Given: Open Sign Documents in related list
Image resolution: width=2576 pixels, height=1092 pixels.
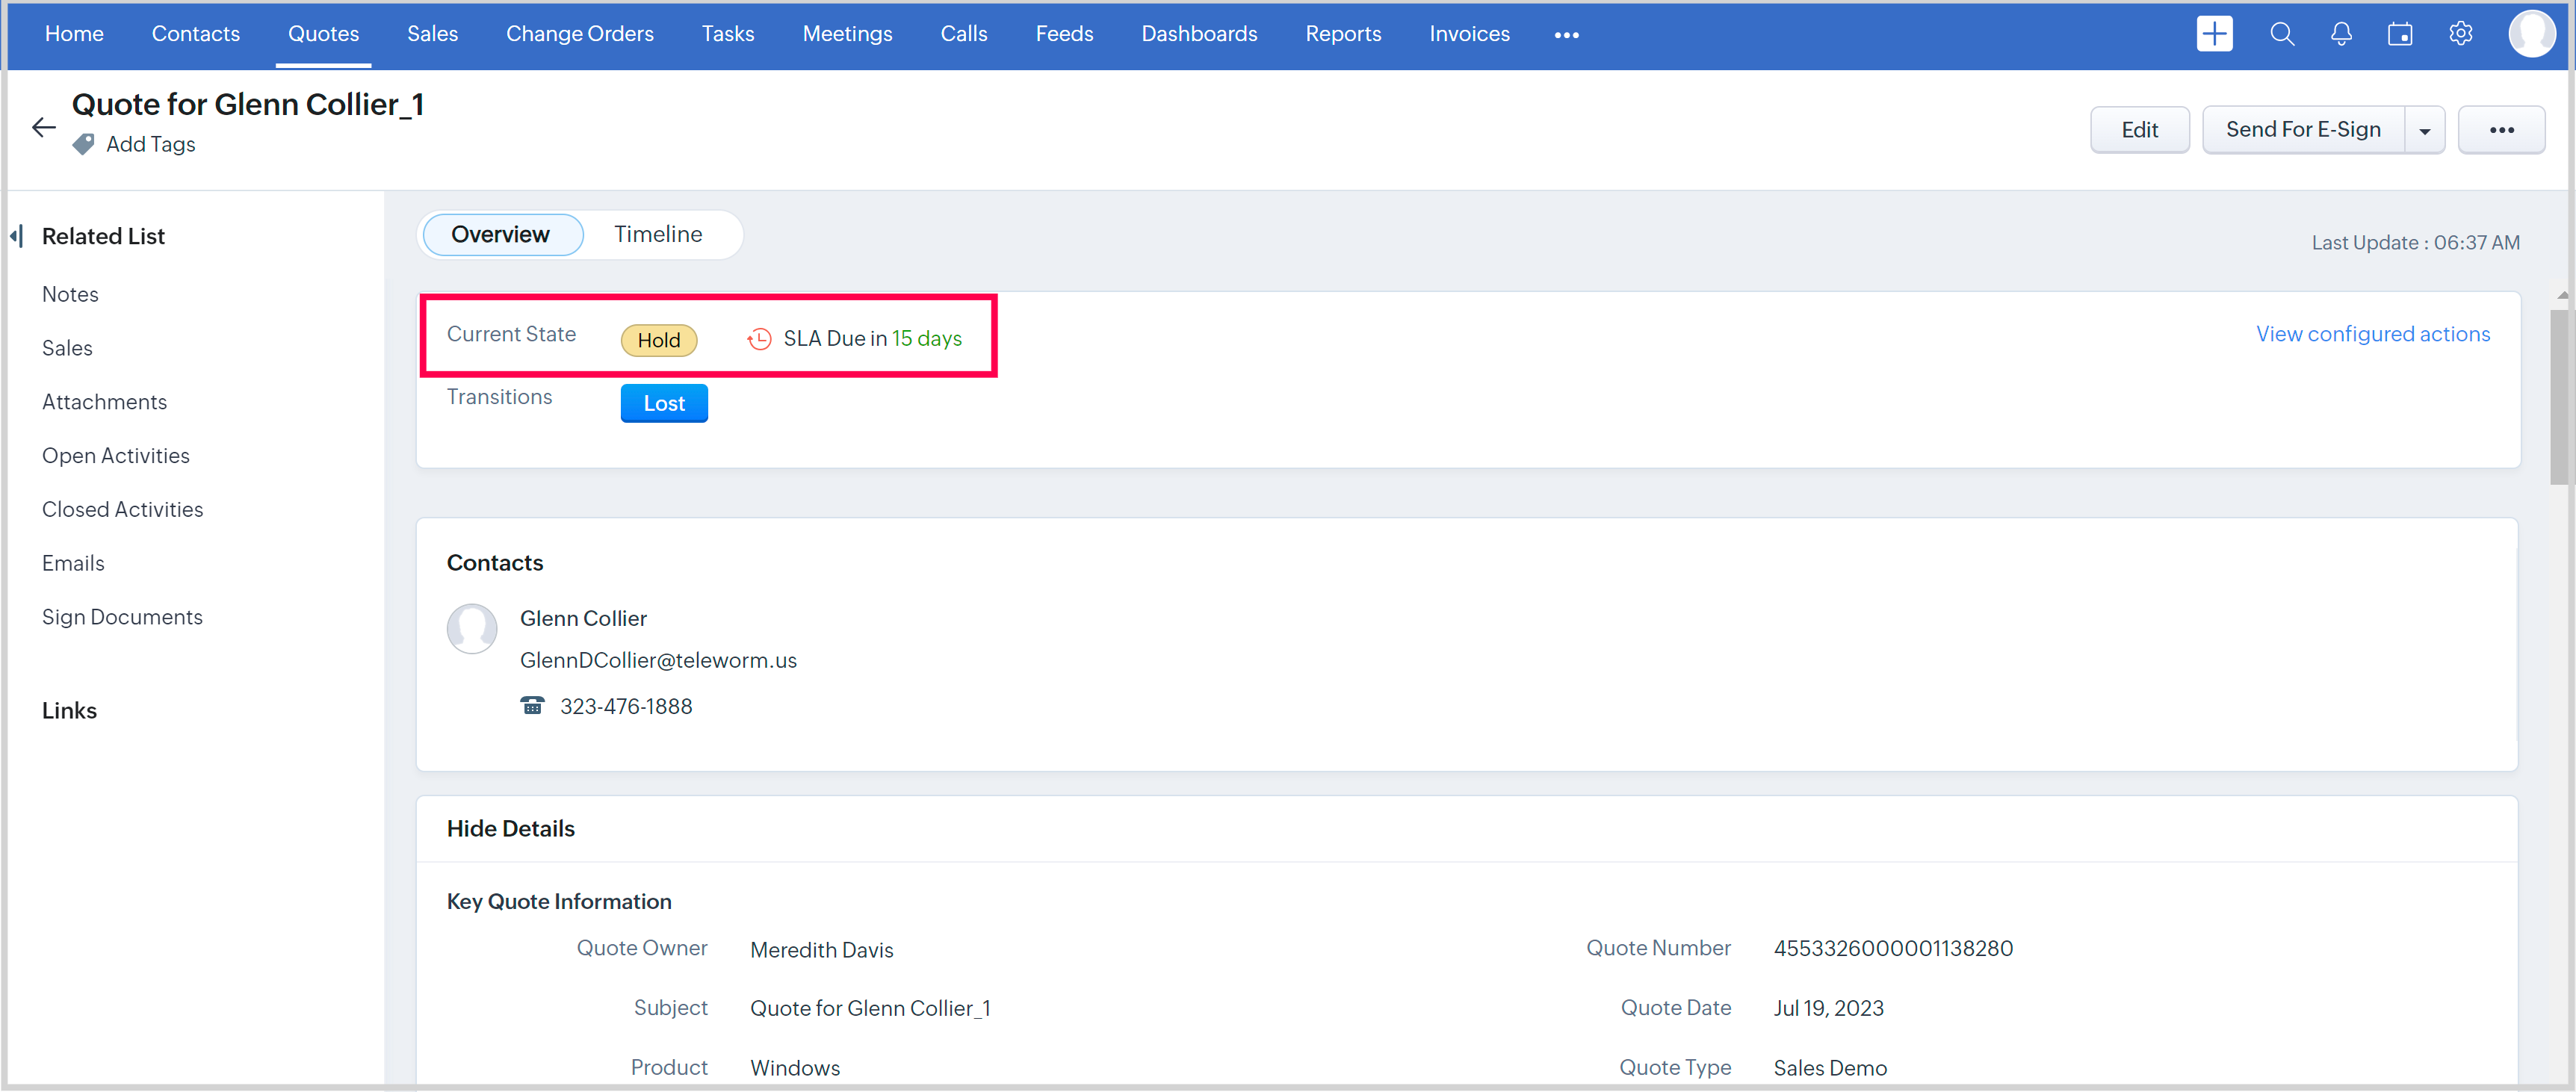Looking at the screenshot, I should point(122,617).
